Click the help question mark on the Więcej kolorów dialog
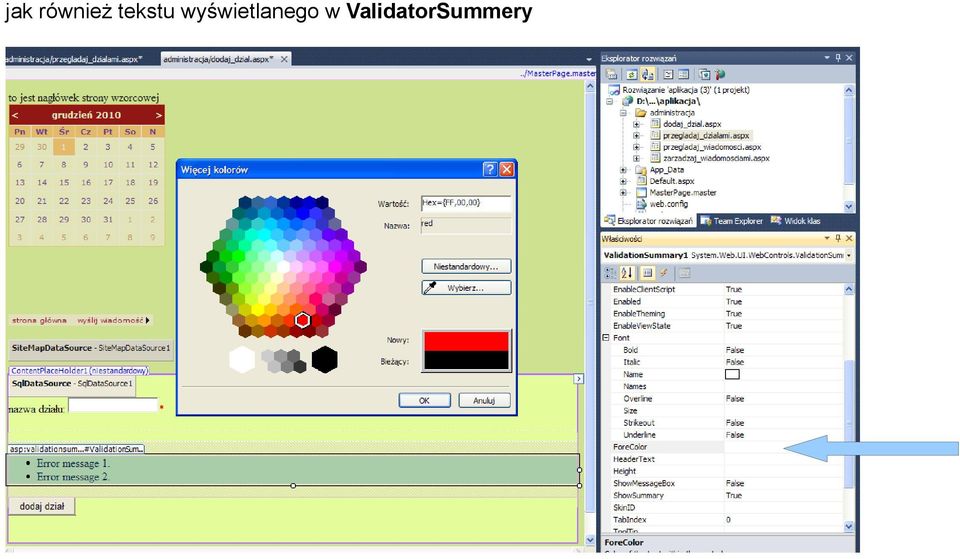The width and height of the screenshot is (960, 559). 490,170
